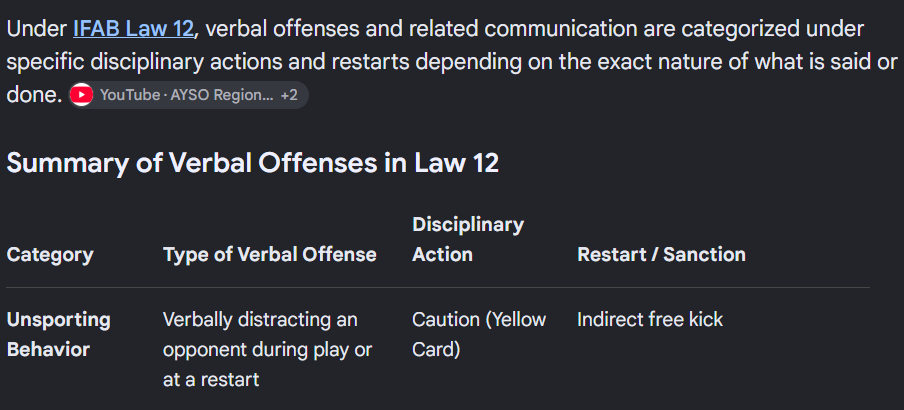The height and width of the screenshot is (410, 904).
Task: Click the Caution (Yellow Card) cell
Action: (x=479, y=334)
